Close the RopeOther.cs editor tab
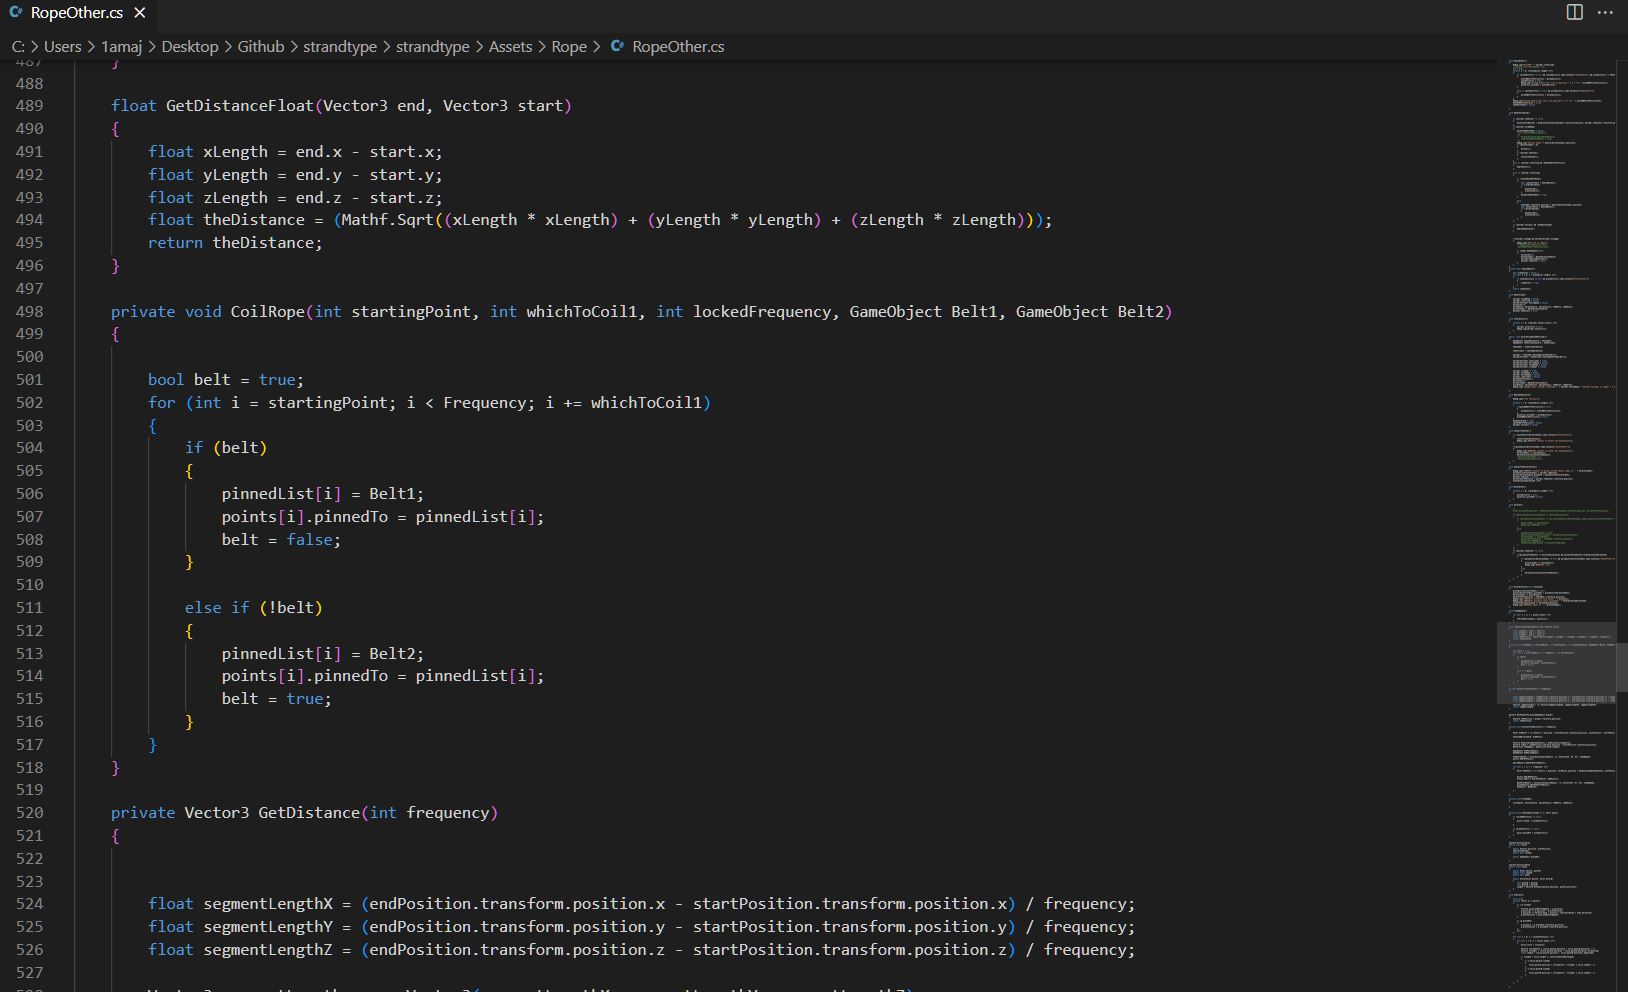1628x992 pixels. coord(140,13)
